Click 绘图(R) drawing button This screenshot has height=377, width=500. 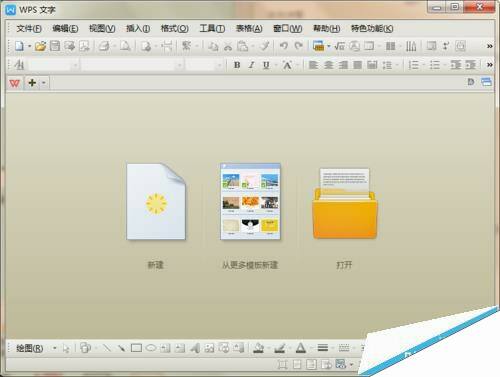(30, 348)
